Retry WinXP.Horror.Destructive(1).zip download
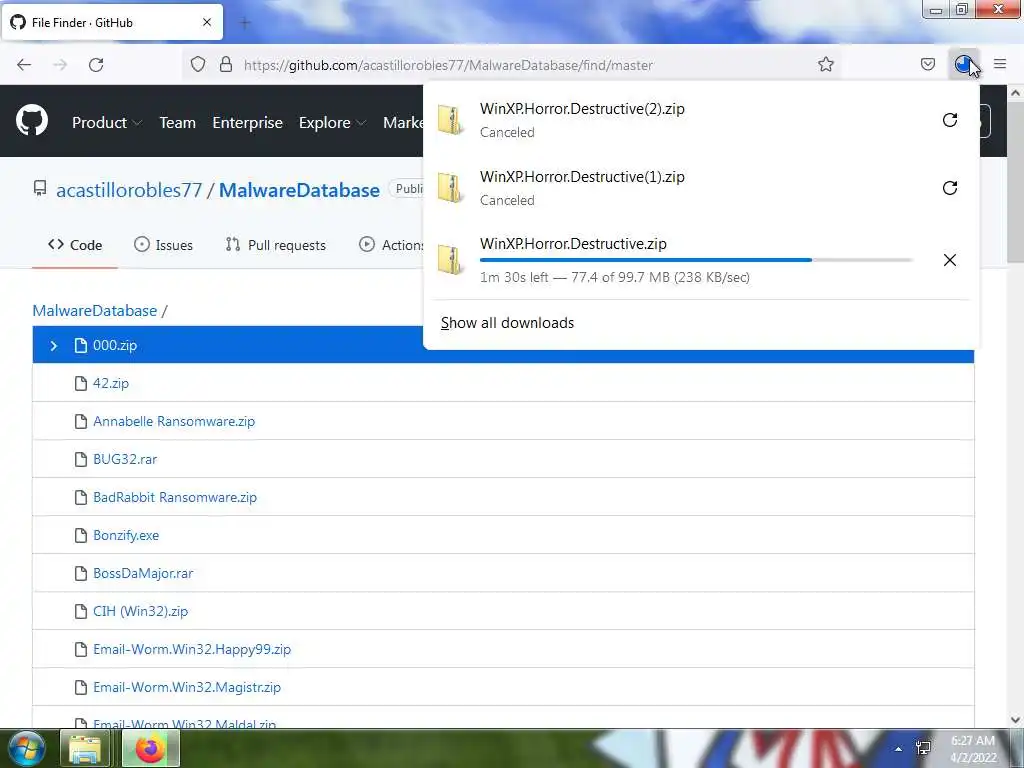The height and width of the screenshot is (768, 1024). click(950, 188)
